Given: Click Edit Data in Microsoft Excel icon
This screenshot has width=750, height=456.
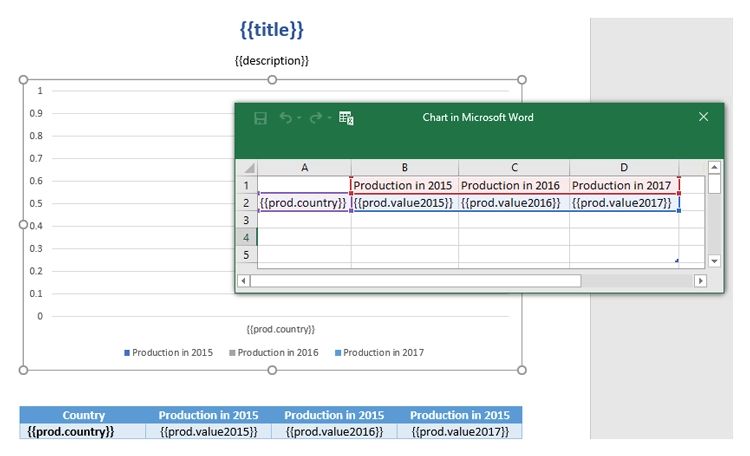Looking at the screenshot, I should pos(346,118).
